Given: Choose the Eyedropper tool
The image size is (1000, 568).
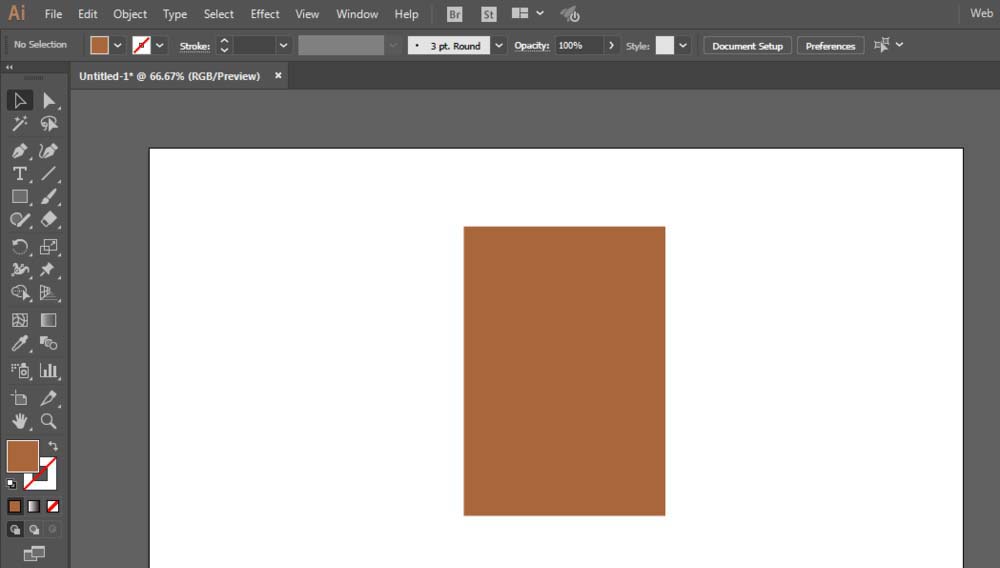Looking at the screenshot, I should 19,344.
